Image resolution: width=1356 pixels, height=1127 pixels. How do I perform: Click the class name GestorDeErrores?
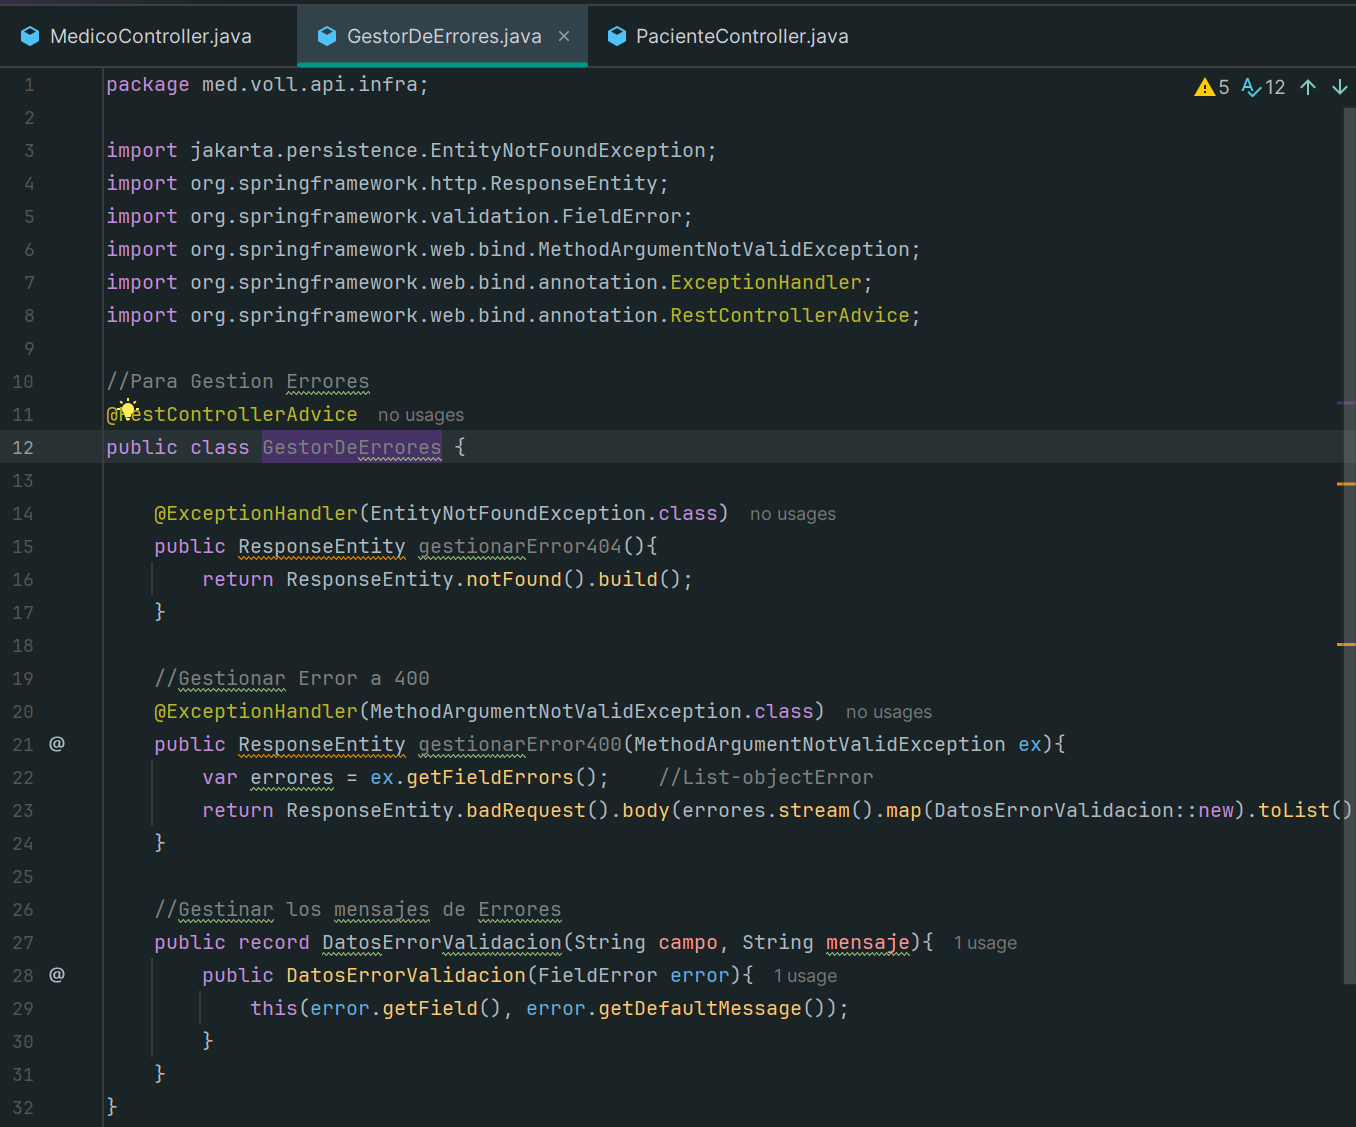[x=351, y=447]
